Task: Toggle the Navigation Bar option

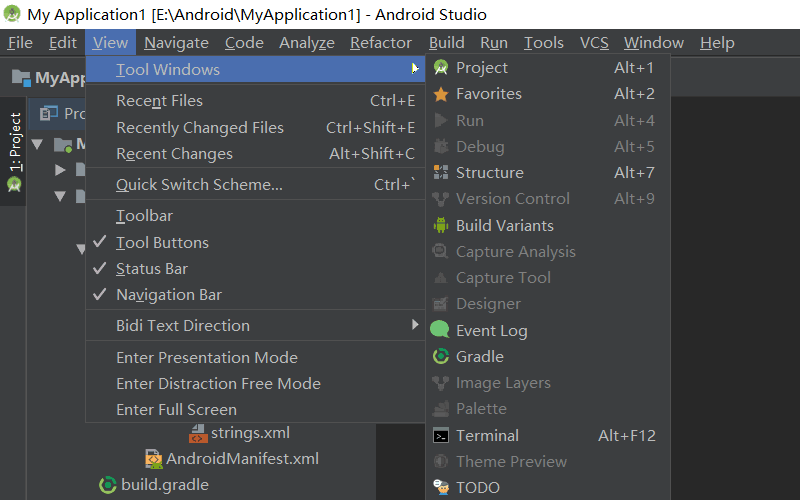Action: (256, 294)
